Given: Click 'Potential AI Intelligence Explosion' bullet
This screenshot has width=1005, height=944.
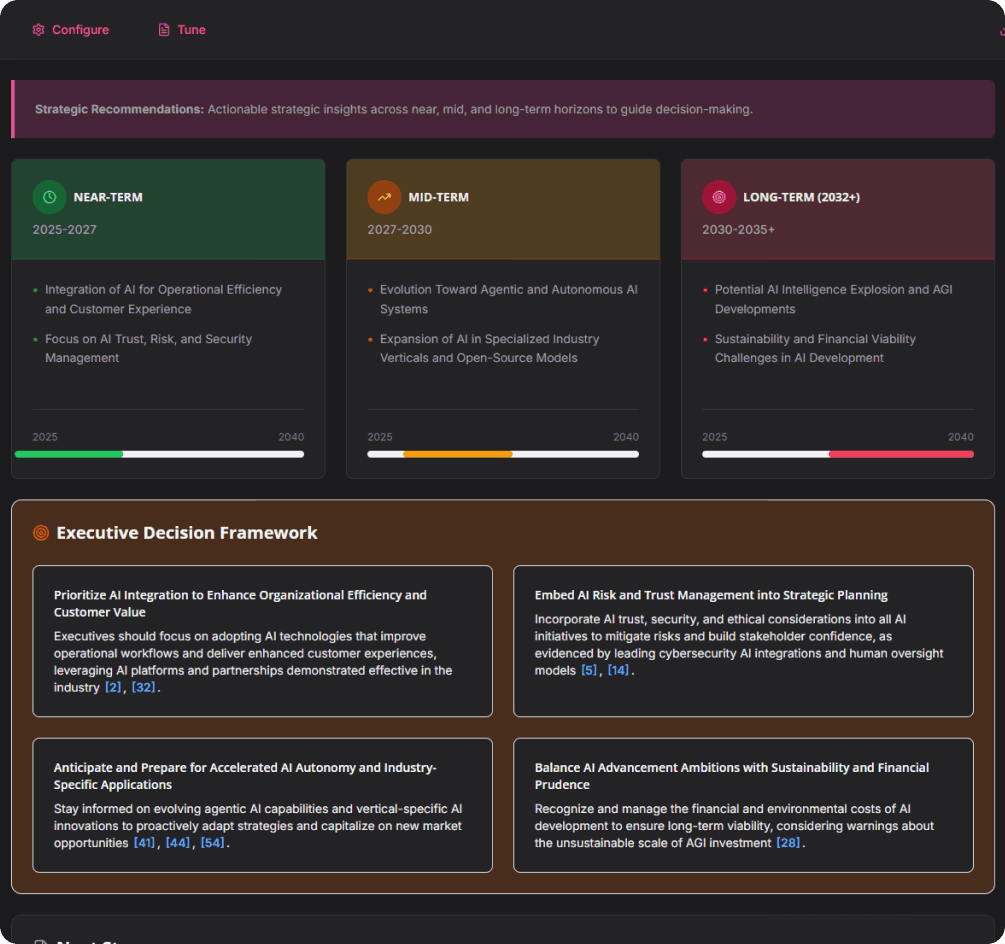Looking at the screenshot, I should (x=833, y=299).
